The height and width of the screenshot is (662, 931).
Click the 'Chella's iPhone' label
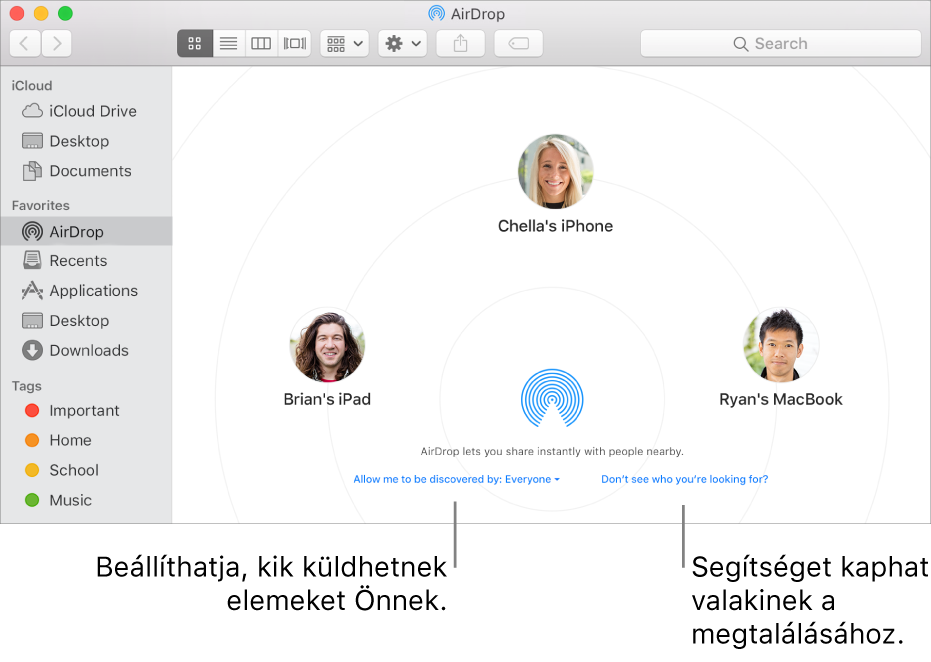pyautogui.click(x=556, y=226)
